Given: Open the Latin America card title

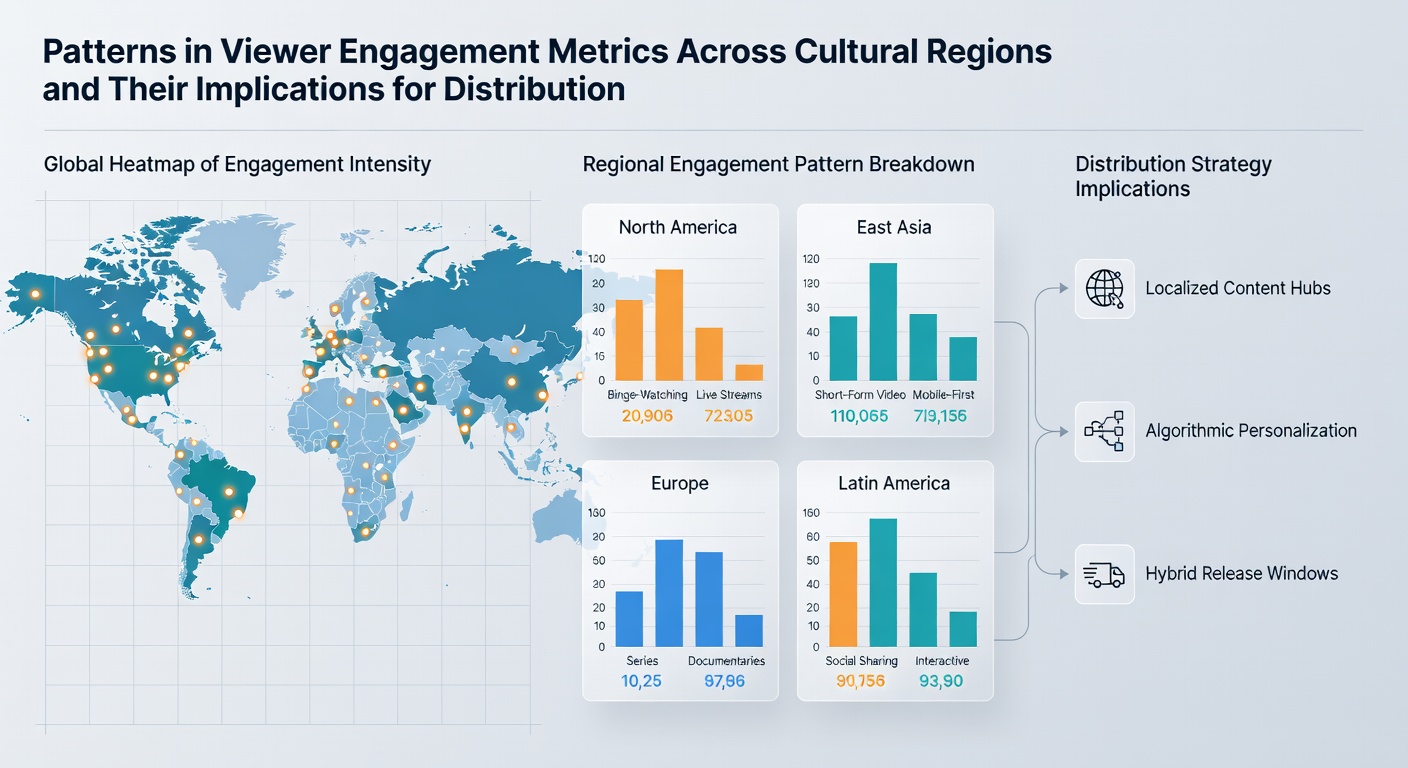Looking at the screenshot, I should 894,483.
